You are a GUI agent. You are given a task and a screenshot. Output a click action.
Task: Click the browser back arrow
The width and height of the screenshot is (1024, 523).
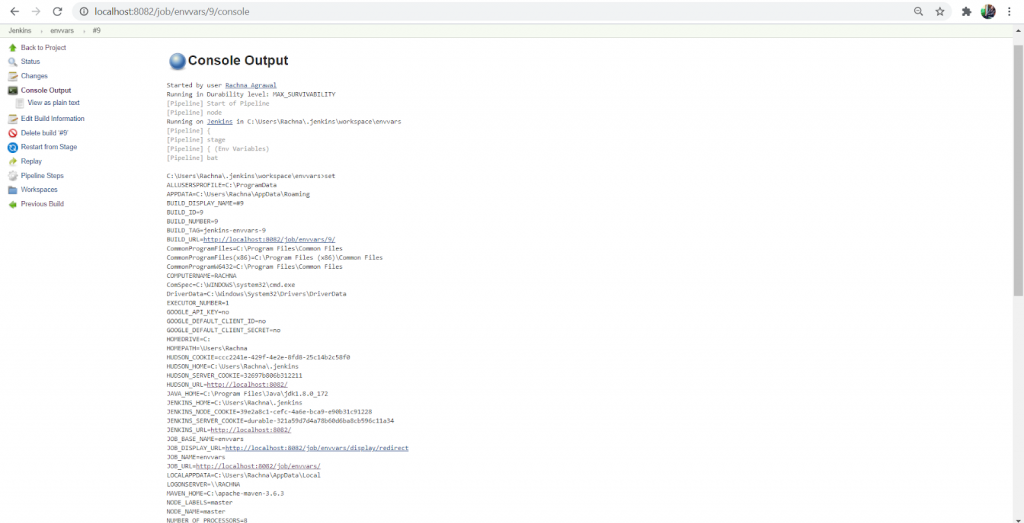(x=14, y=12)
